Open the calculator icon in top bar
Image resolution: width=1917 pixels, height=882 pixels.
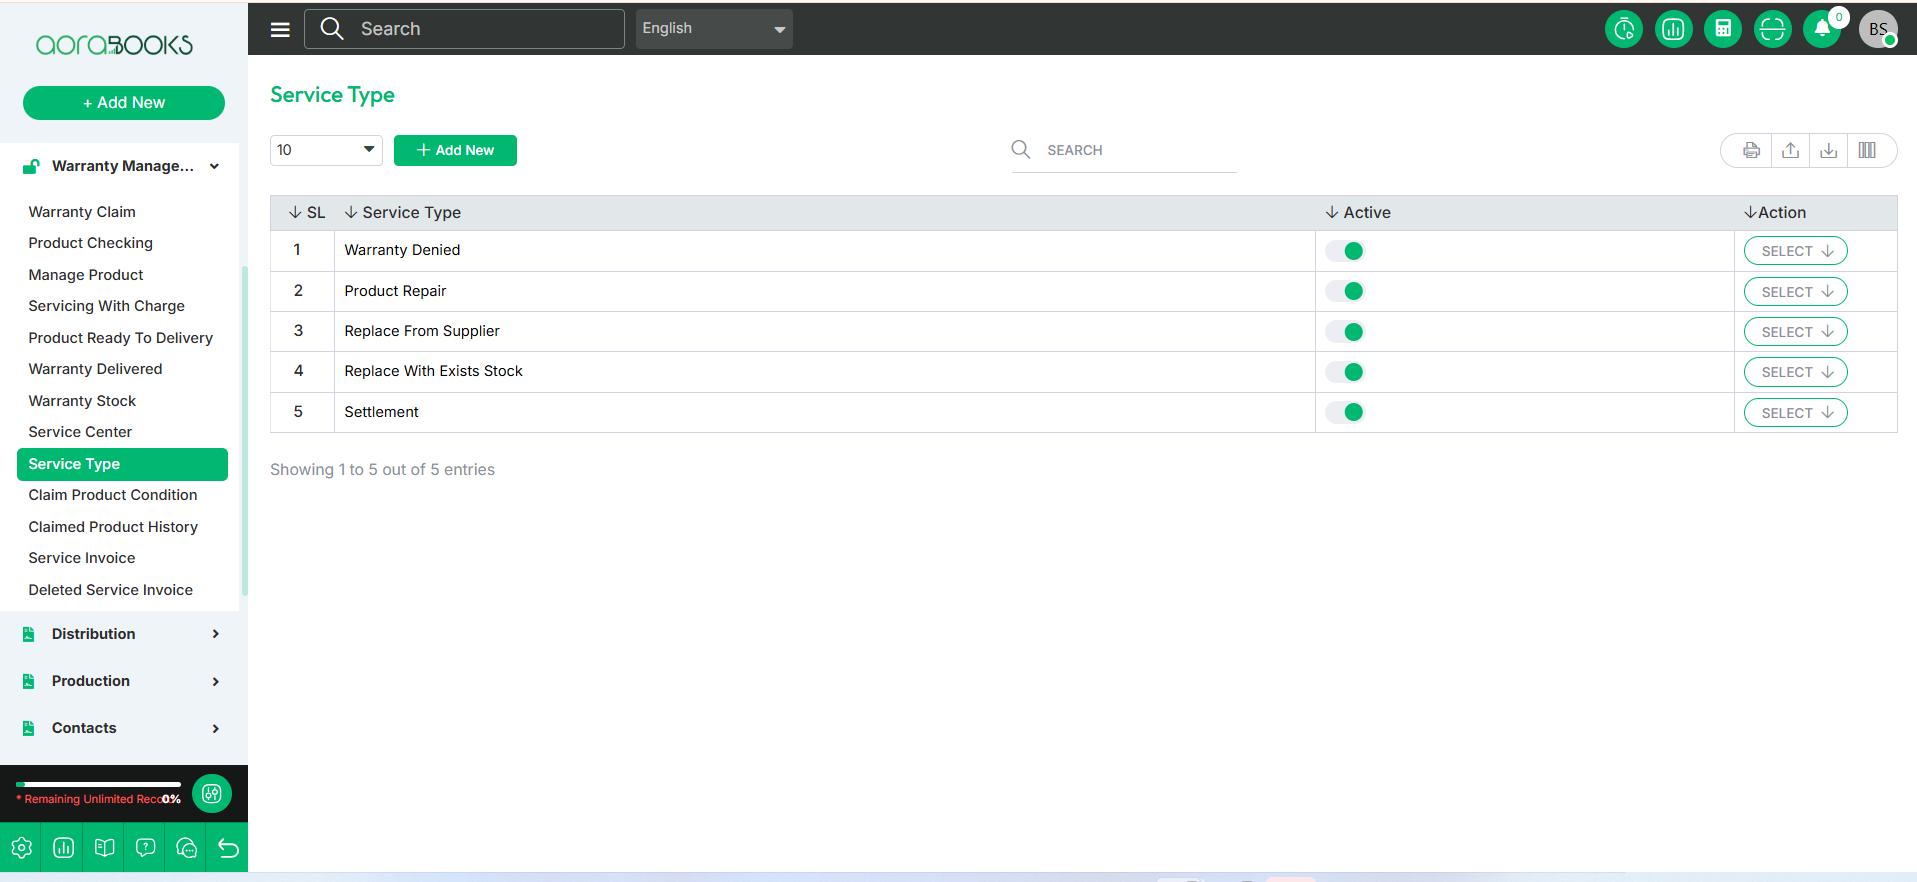[1722, 29]
